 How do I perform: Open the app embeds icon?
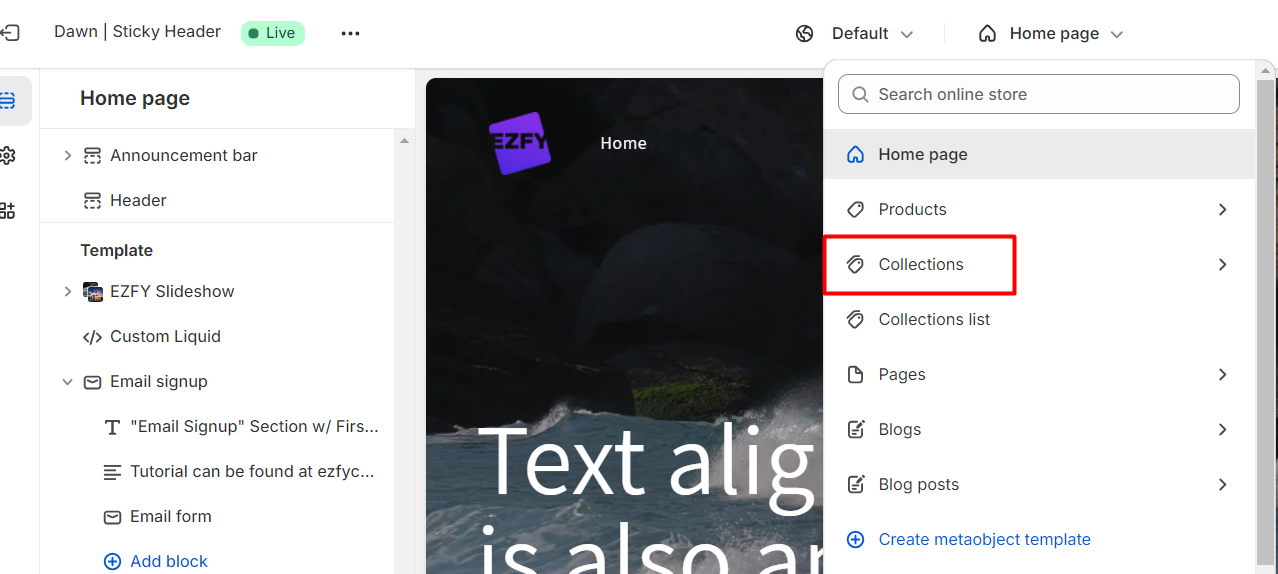click(x=9, y=210)
